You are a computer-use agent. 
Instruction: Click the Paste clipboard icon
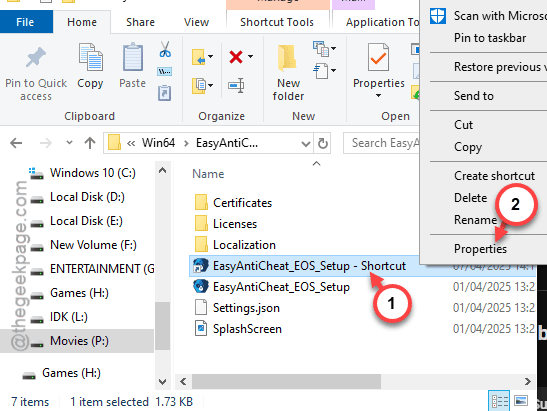click(133, 58)
